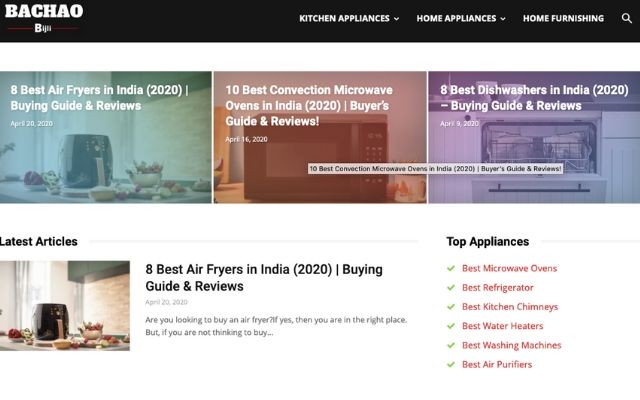Click checkmark icon beside Best Kitchen Chimneys
The height and width of the screenshot is (400, 640).
tap(451, 307)
